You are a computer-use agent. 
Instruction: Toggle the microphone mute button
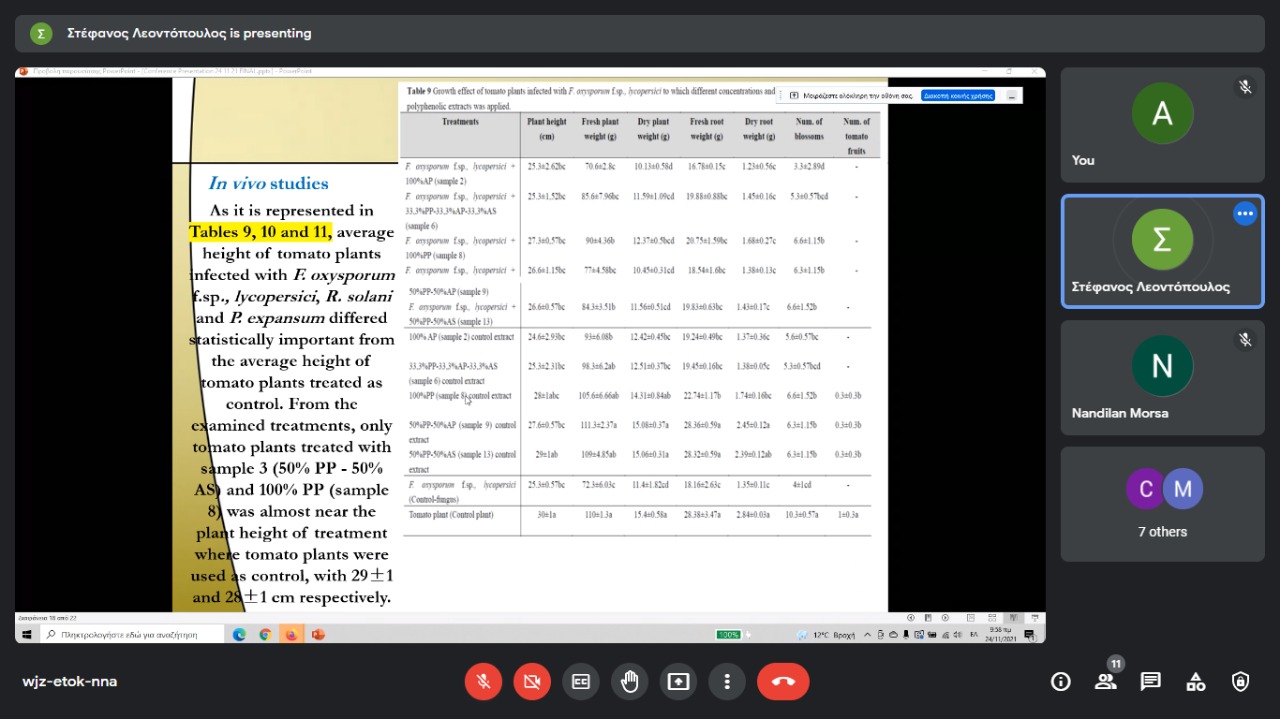coord(483,682)
